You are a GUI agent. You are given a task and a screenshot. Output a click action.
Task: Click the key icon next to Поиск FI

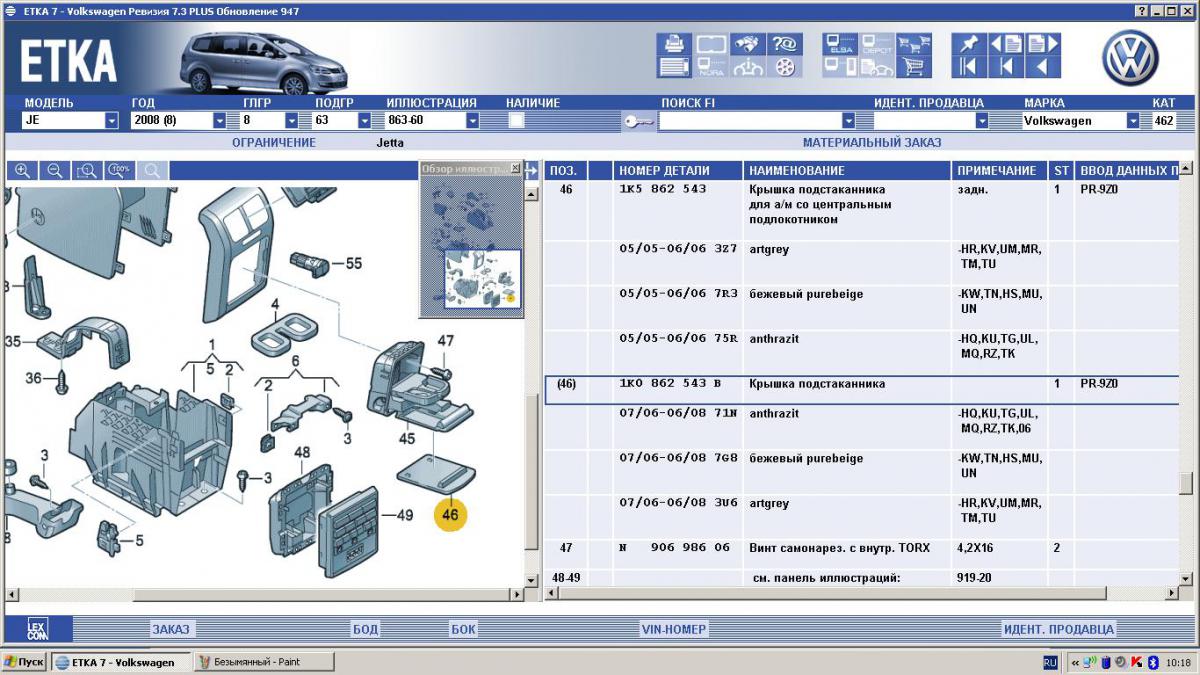639,121
